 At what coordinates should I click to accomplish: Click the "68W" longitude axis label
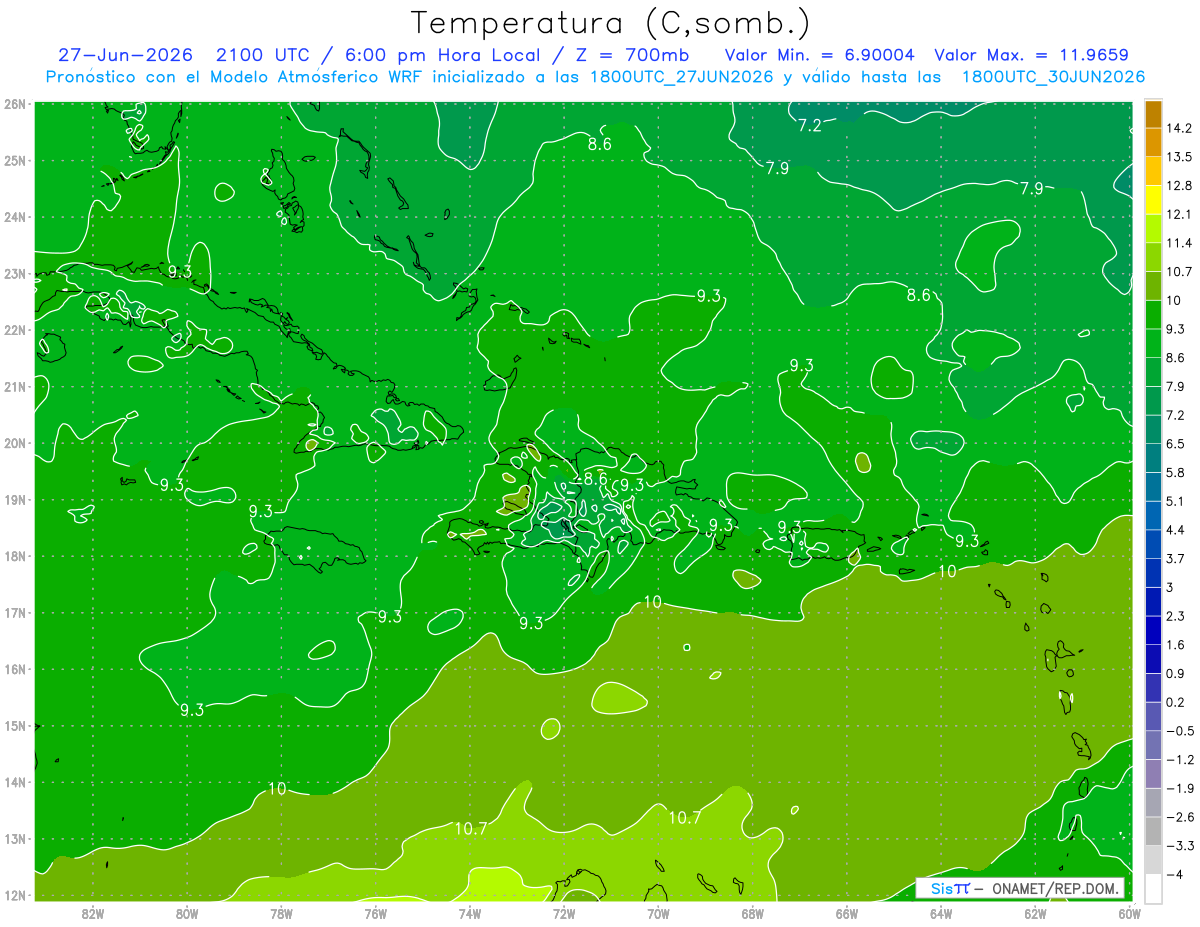tap(753, 913)
